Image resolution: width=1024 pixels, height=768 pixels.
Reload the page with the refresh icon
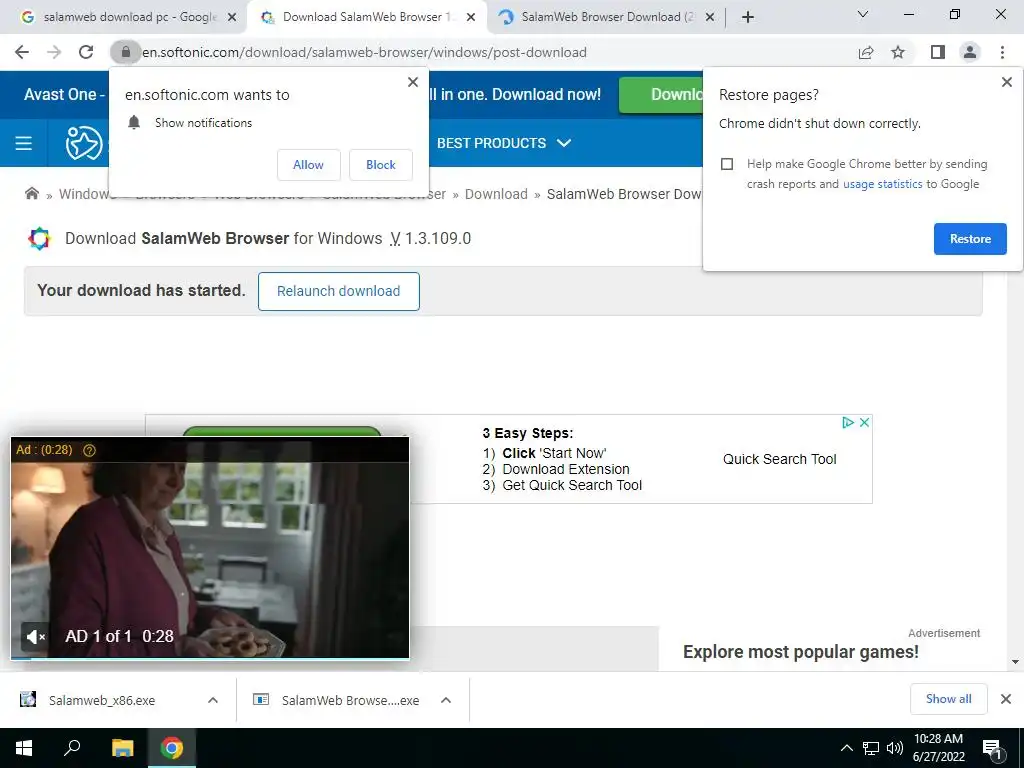point(86,52)
